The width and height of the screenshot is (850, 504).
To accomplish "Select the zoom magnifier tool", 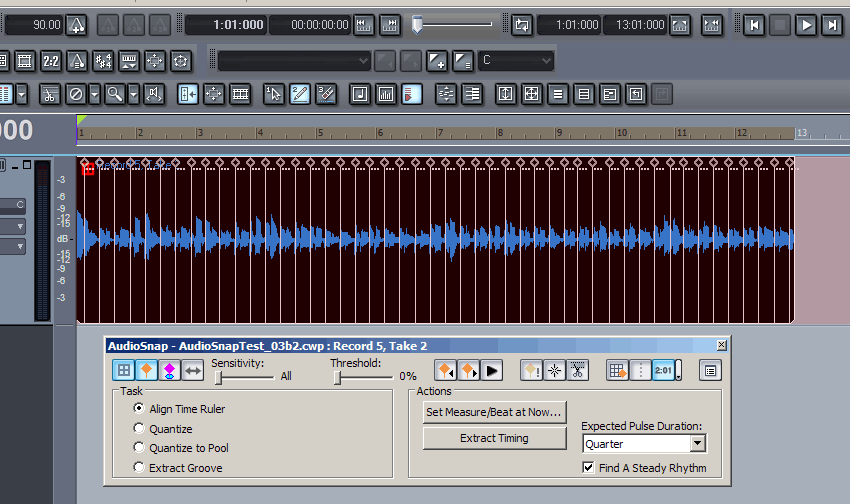I will [115, 94].
